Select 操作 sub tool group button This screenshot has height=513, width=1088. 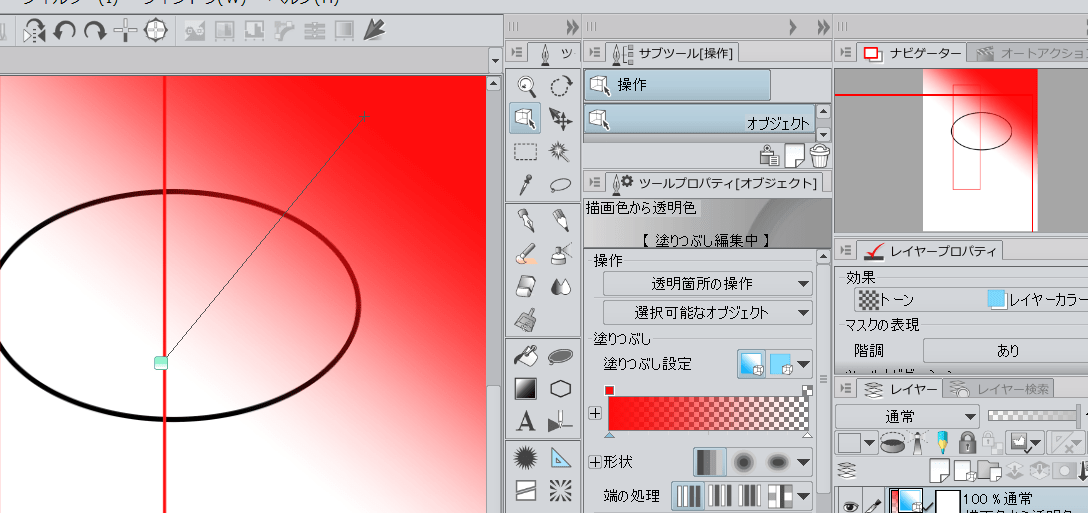(x=677, y=85)
